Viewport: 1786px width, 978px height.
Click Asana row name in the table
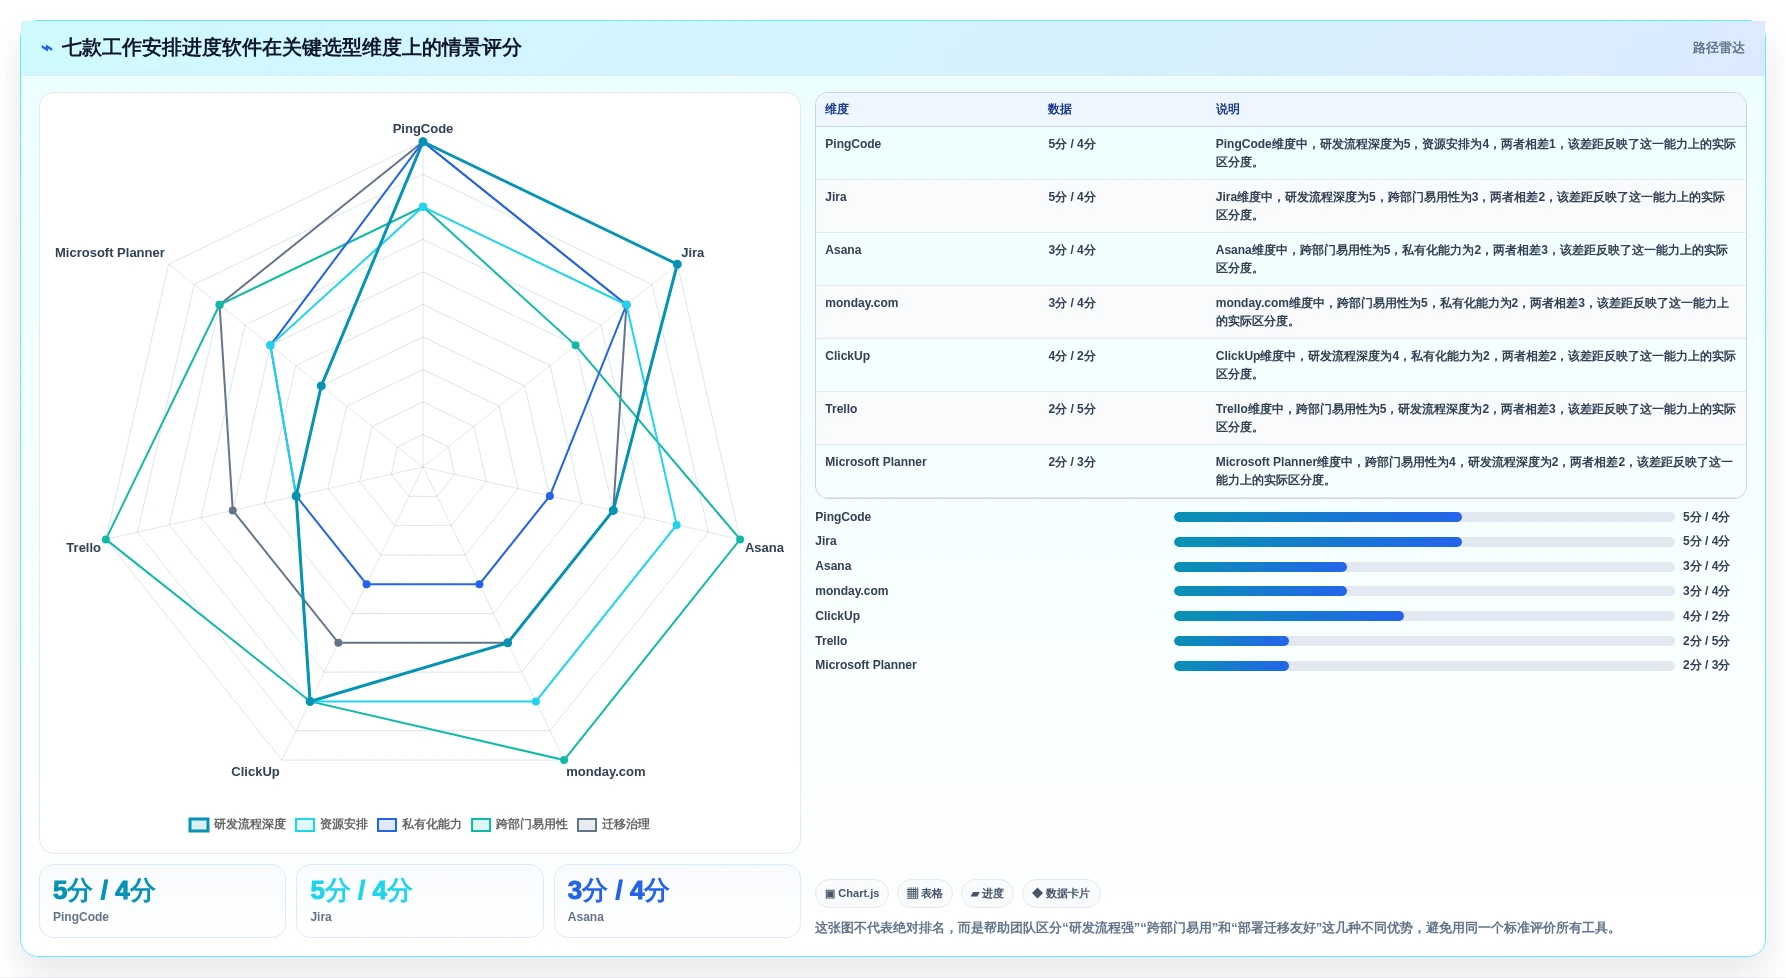(843, 251)
